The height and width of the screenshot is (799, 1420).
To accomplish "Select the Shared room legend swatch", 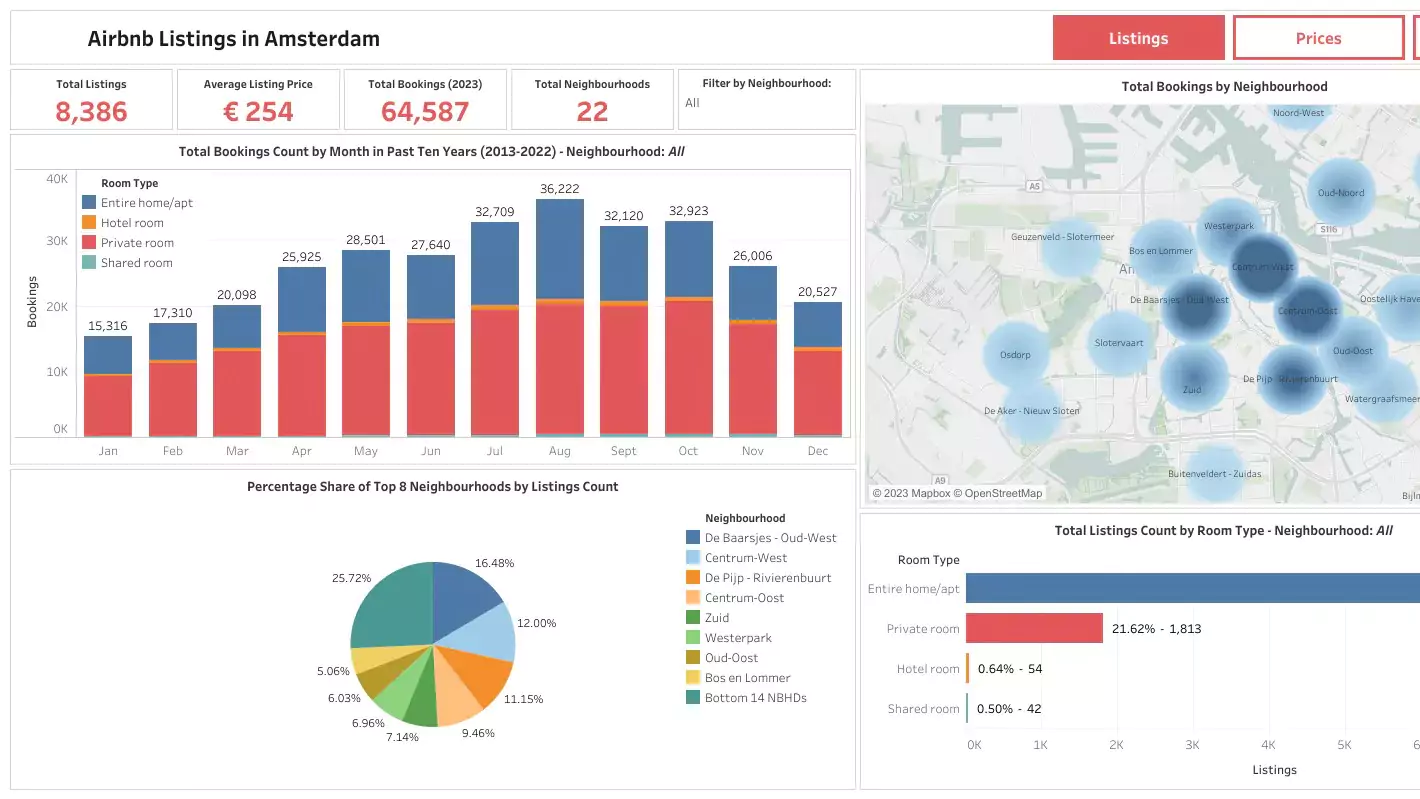I will 89,262.
